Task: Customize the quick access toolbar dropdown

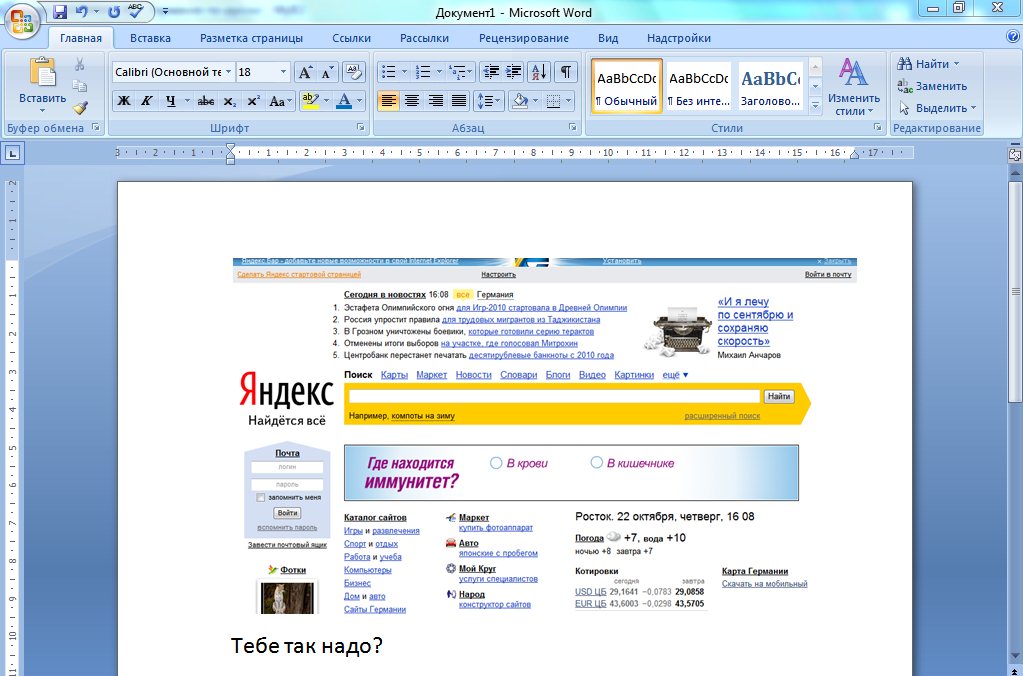Action: (x=165, y=11)
